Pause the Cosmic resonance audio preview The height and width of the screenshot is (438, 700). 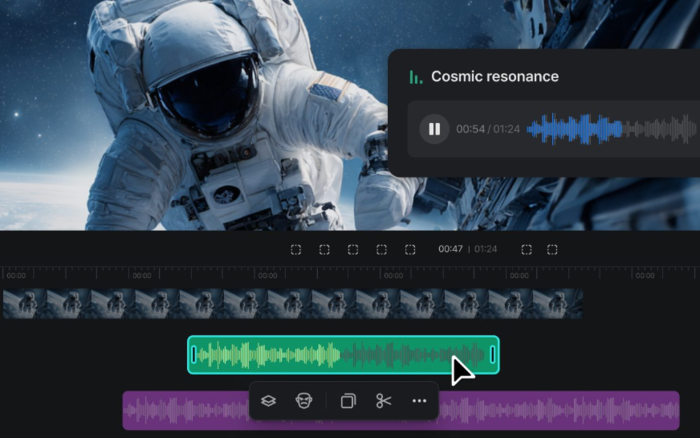(x=434, y=129)
